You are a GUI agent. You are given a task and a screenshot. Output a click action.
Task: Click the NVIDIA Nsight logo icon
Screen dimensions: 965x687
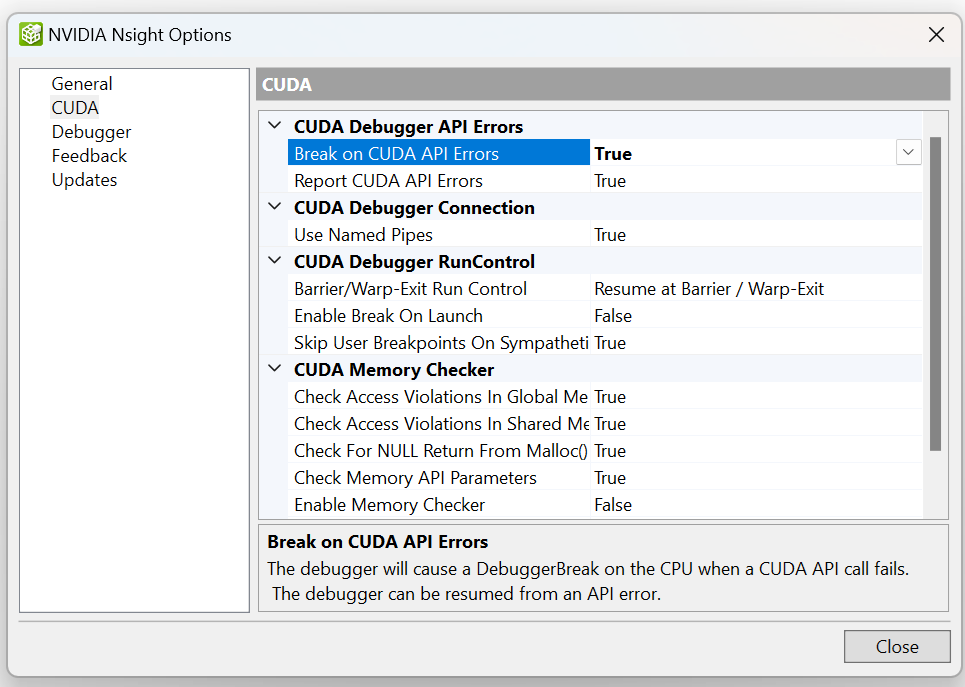30,33
